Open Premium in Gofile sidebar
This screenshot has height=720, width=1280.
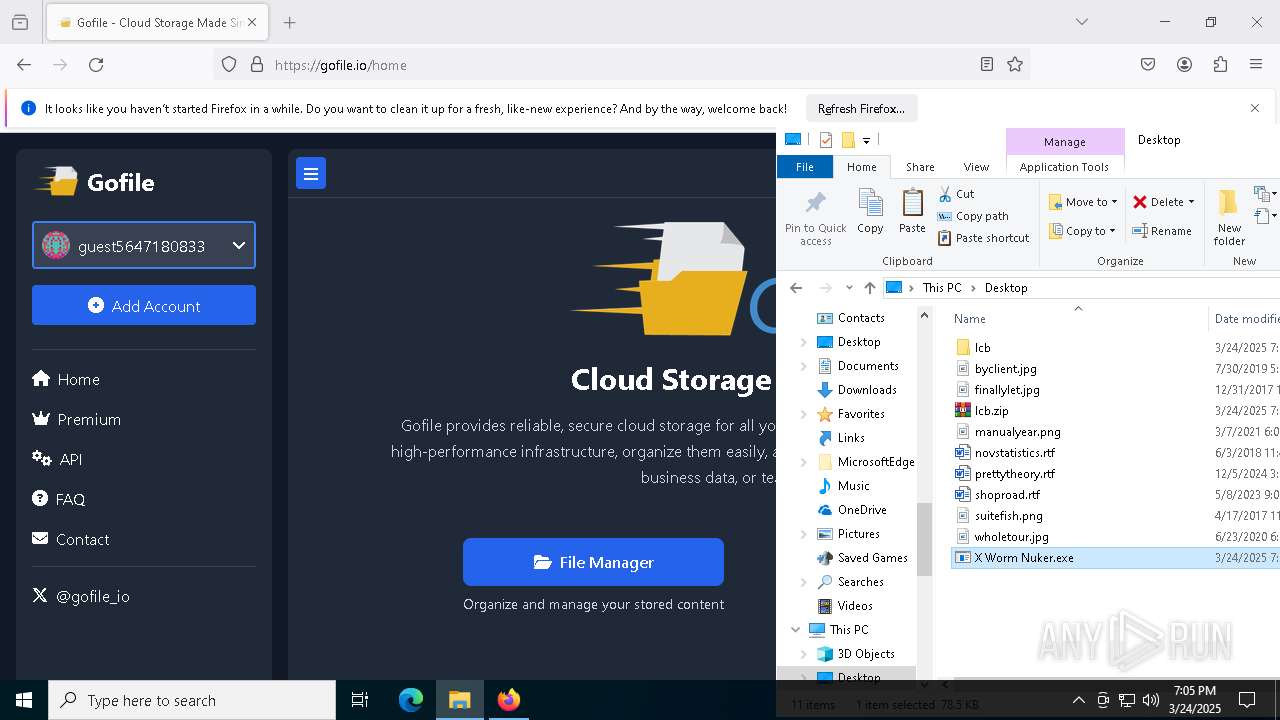(x=77, y=419)
